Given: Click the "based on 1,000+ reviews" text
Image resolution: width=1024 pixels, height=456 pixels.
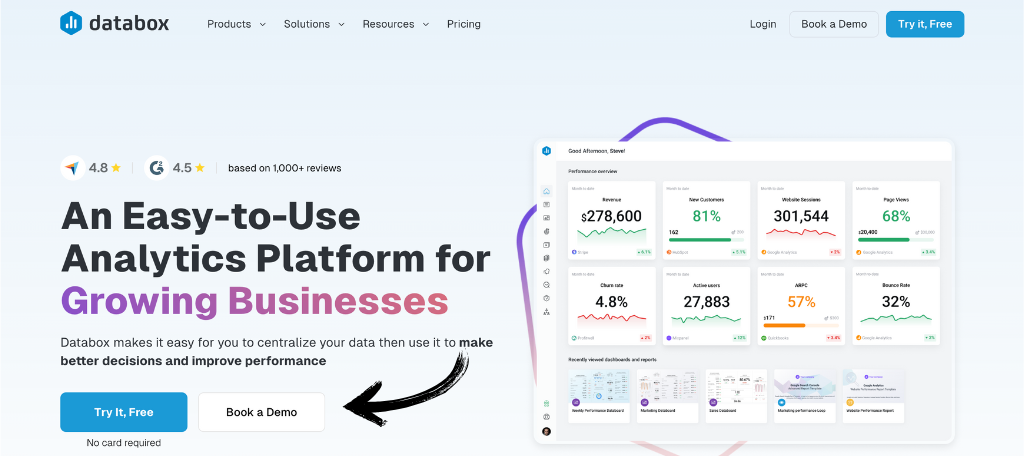Looking at the screenshot, I should 285,168.
